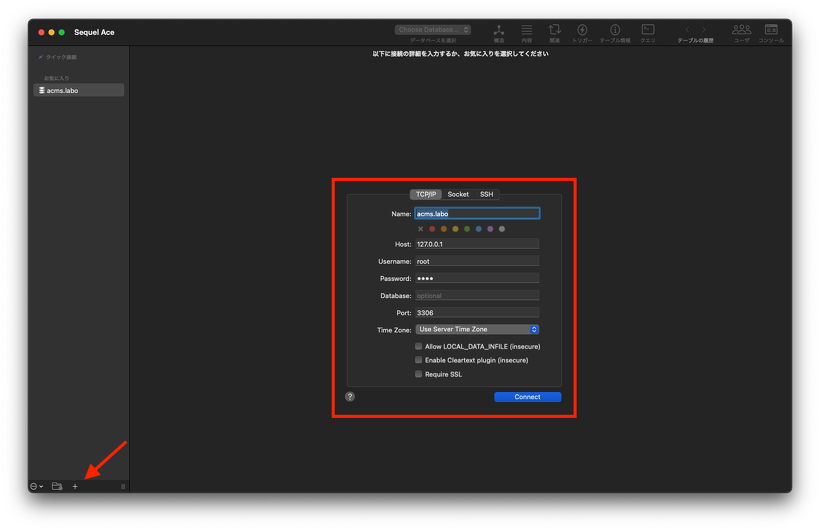Click the new folder icon in sidebar footer
This screenshot has width=820, height=530.
57,486
